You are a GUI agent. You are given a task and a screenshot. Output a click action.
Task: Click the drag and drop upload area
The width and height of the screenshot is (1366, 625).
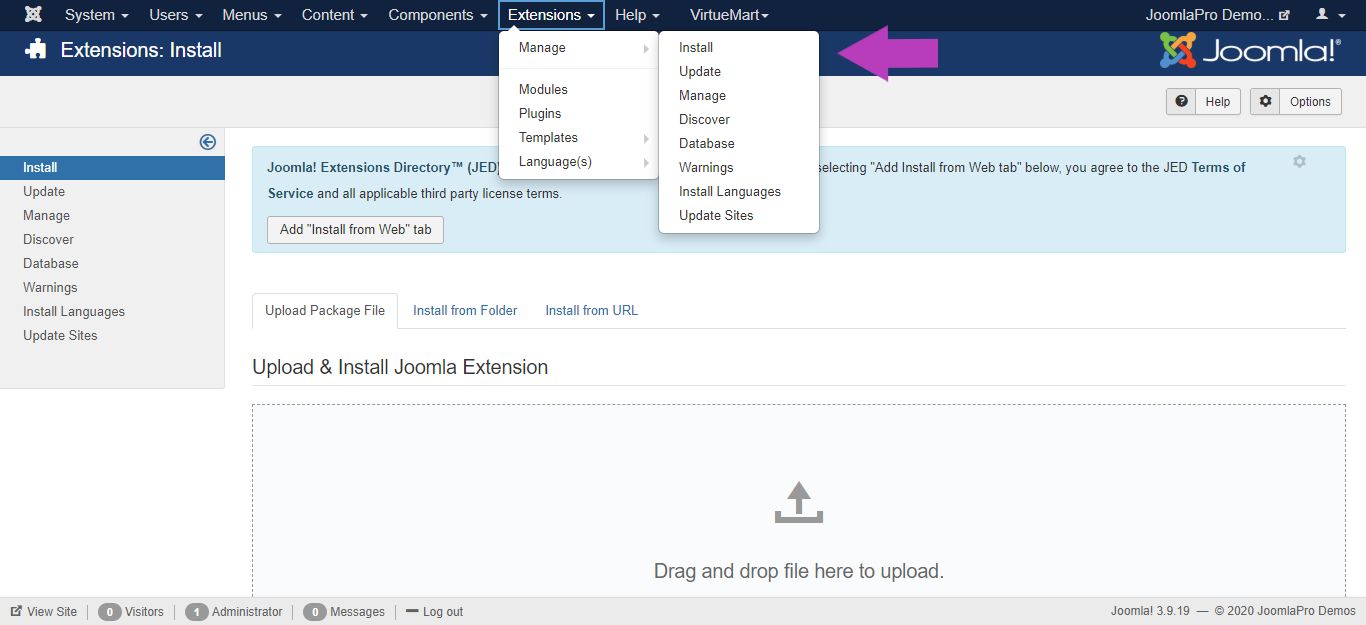pyautogui.click(x=799, y=500)
